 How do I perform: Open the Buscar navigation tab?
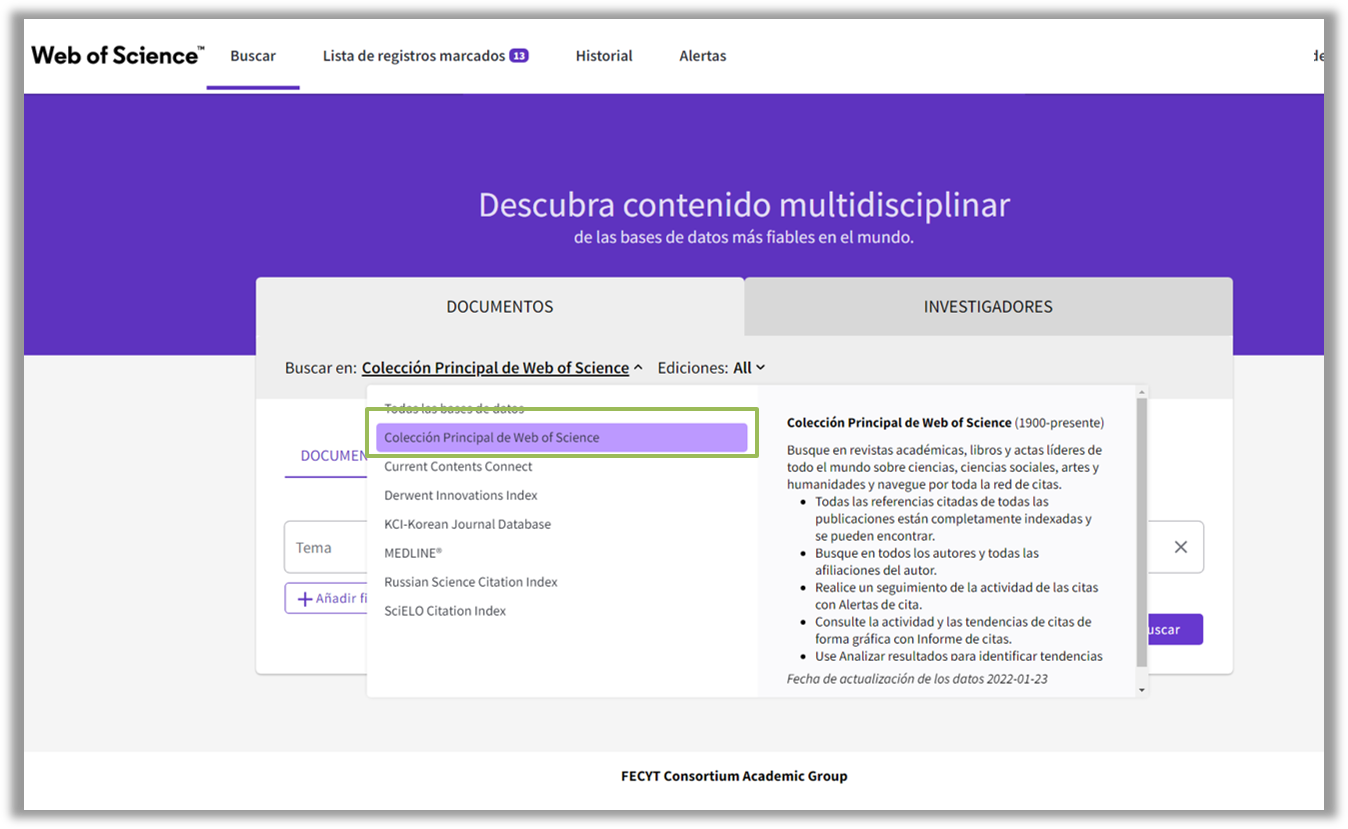click(253, 56)
